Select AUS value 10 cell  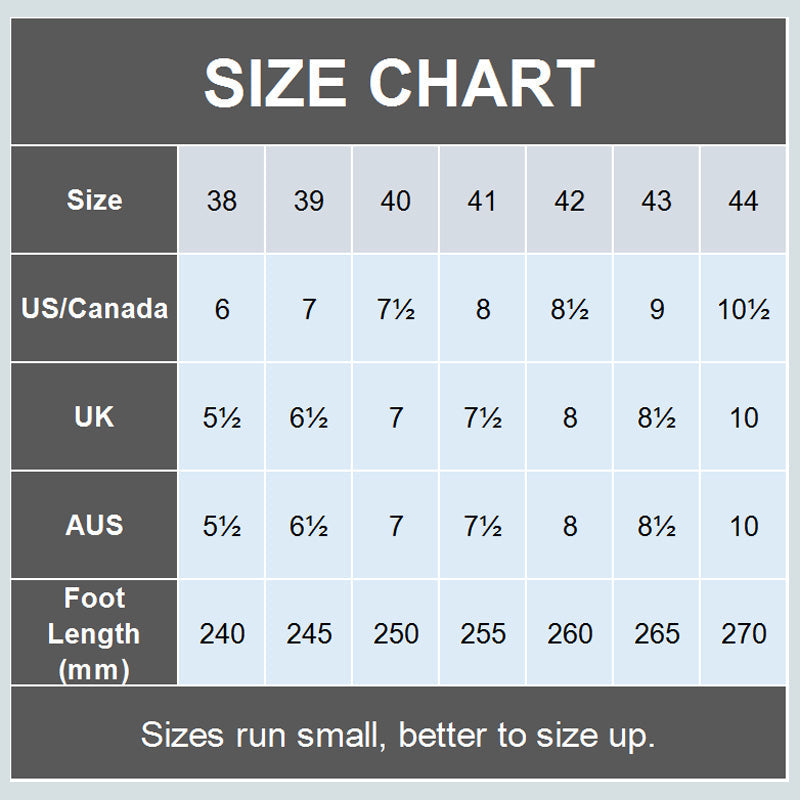(743, 525)
